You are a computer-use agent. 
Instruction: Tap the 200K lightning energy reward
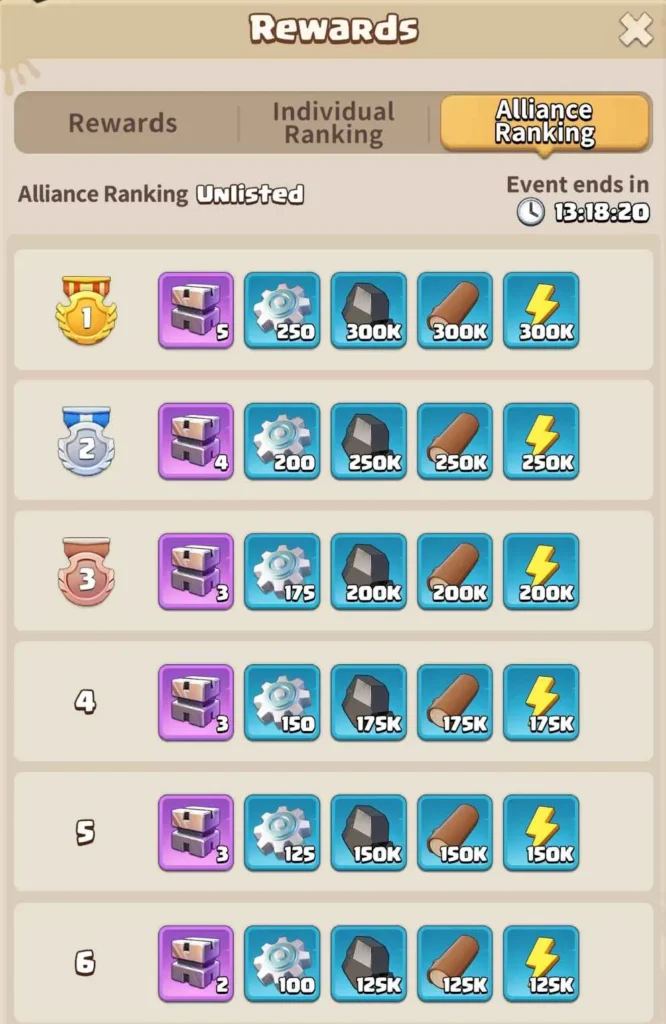pyautogui.click(x=541, y=571)
